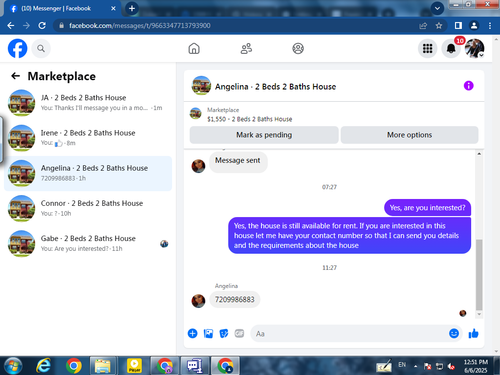Click the Mark as pending button

coord(264,135)
